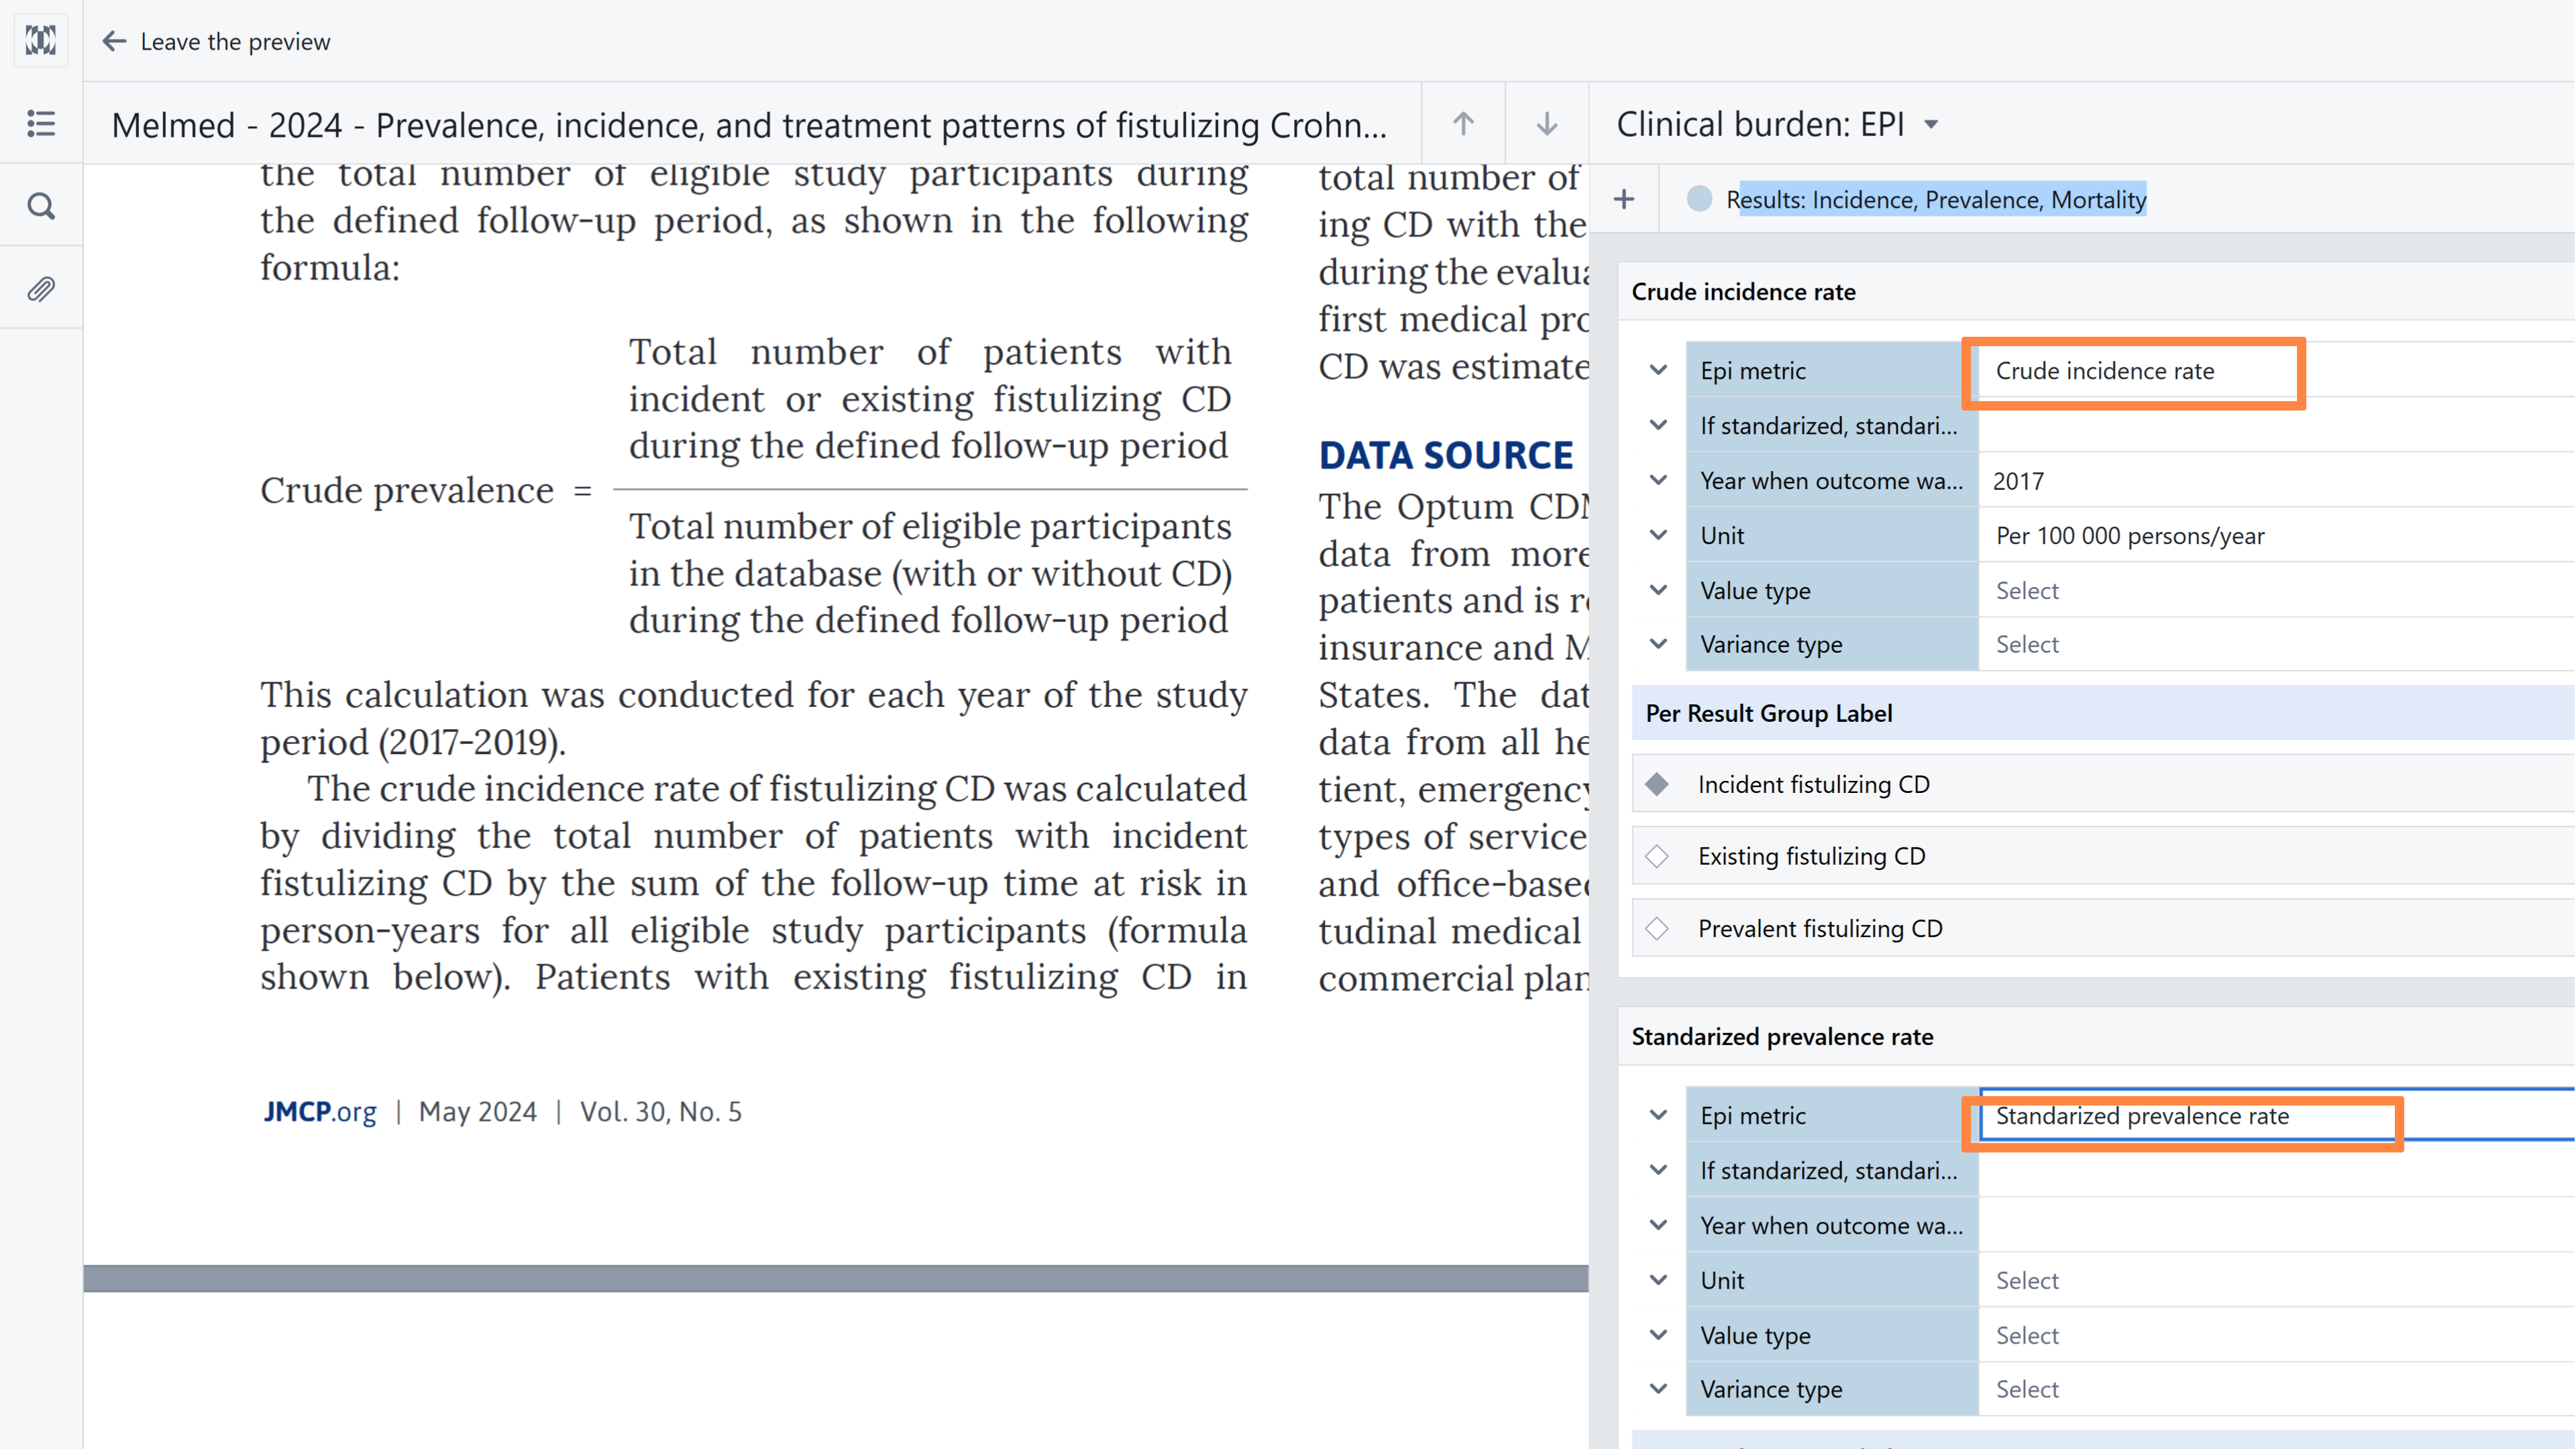Go to previous document with up arrow
The image size is (2576, 1449).
pos(1463,124)
